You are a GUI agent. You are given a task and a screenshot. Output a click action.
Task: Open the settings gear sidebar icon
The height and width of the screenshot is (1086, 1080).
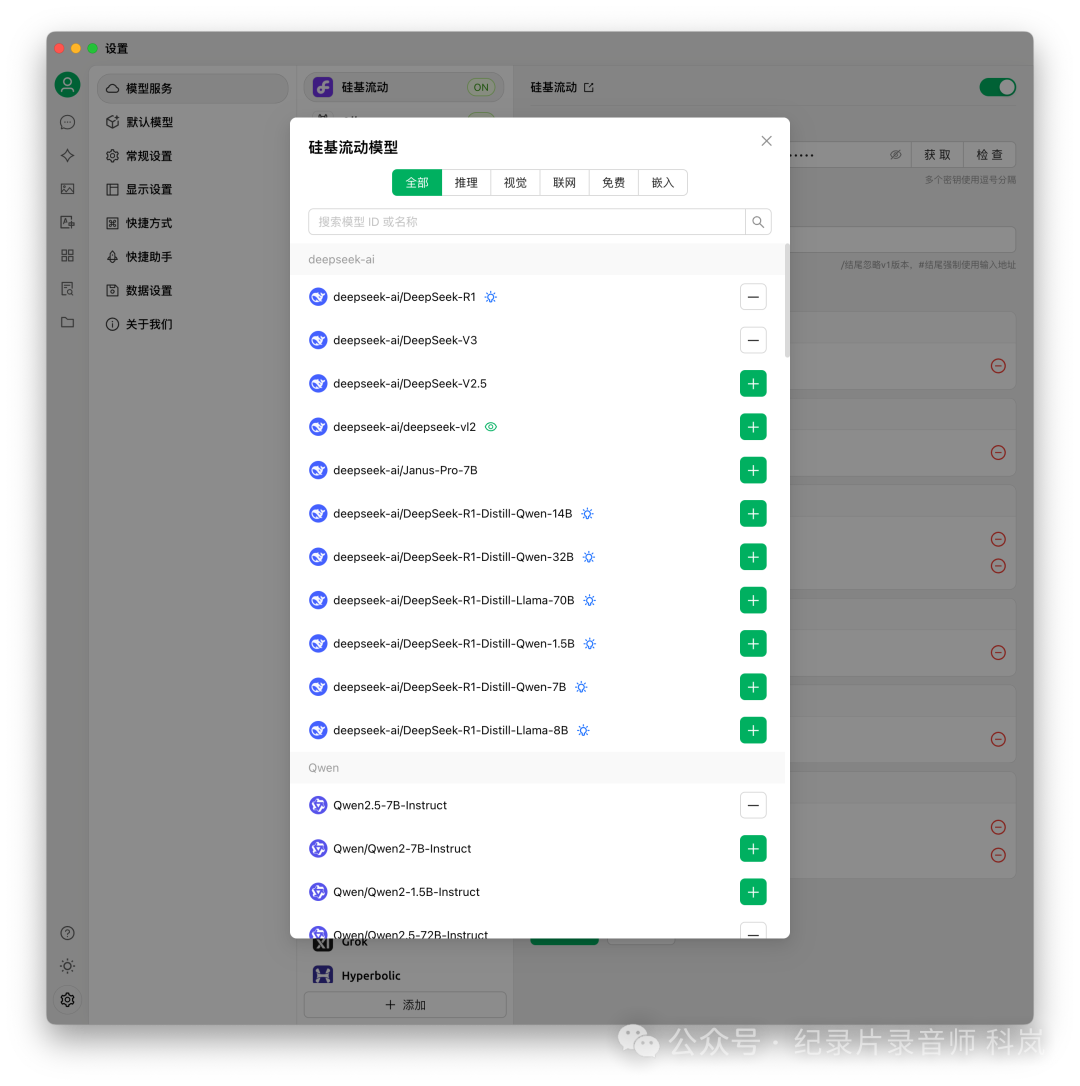tap(67, 999)
